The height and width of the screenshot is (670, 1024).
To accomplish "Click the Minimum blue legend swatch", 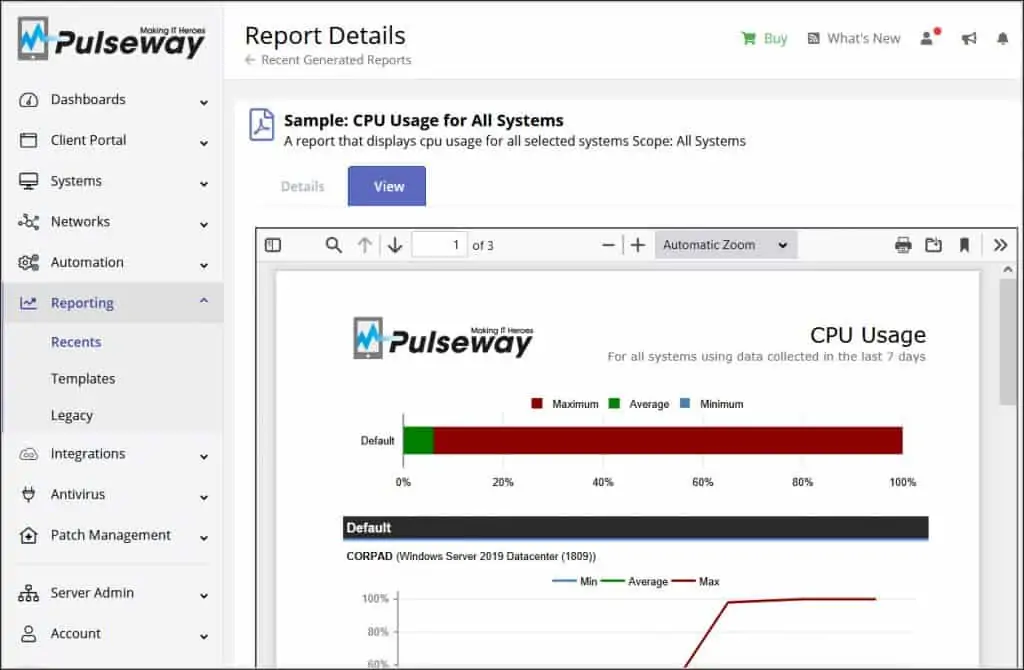I will [685, 404].
